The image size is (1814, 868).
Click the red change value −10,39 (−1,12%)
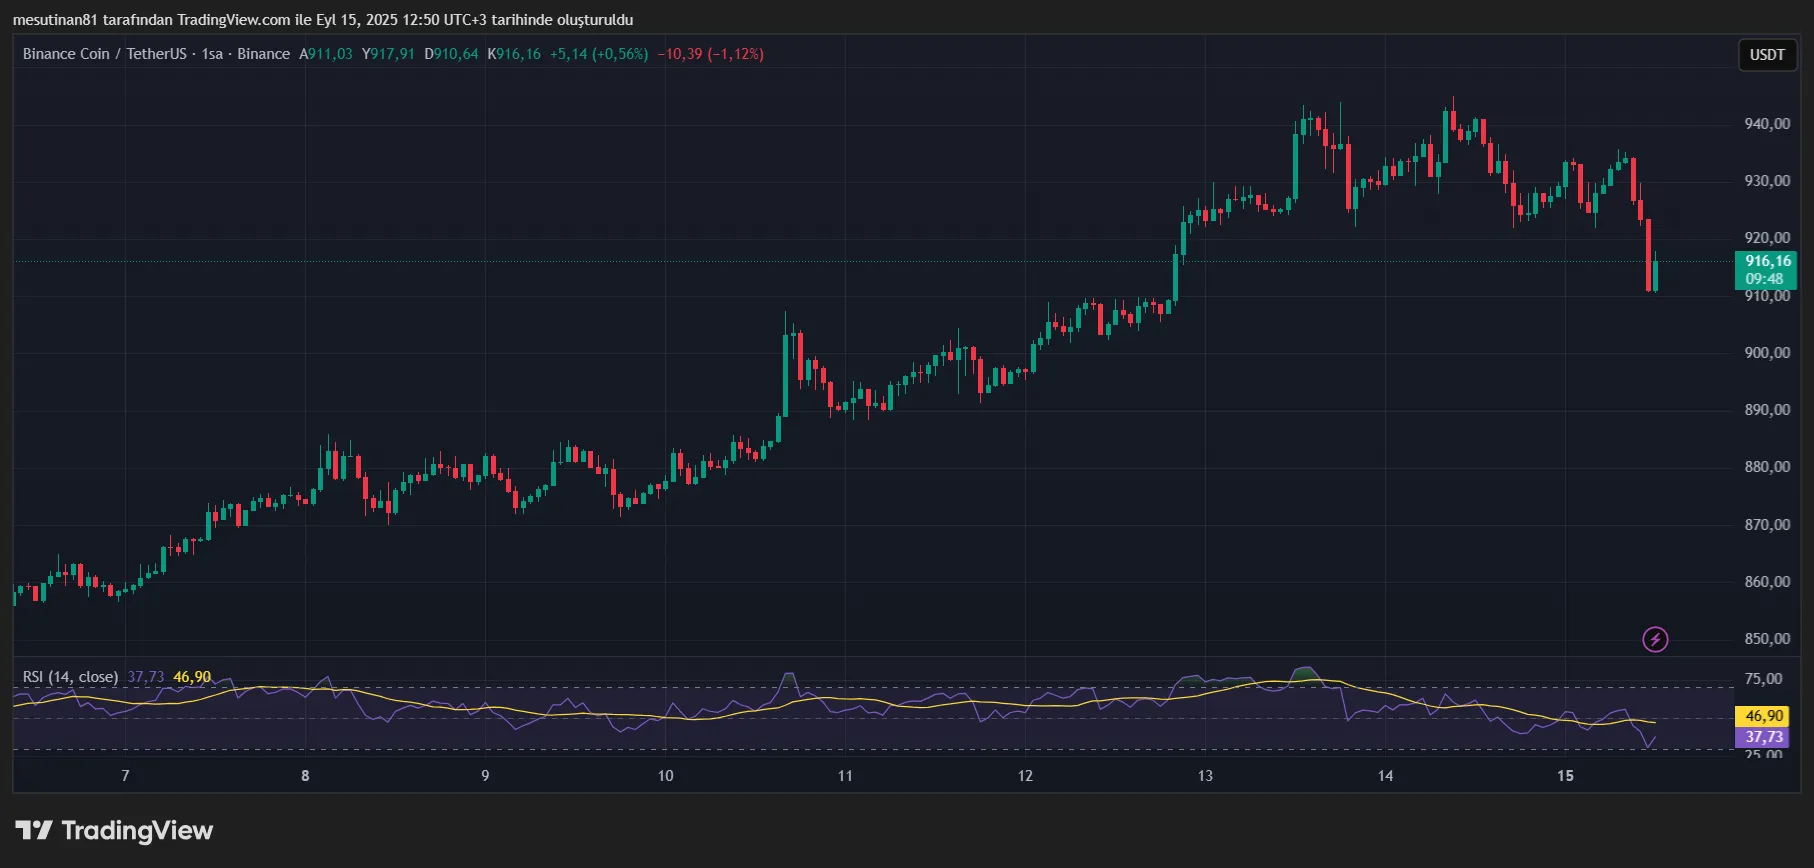pyautogui.click(x=711, y=54)
